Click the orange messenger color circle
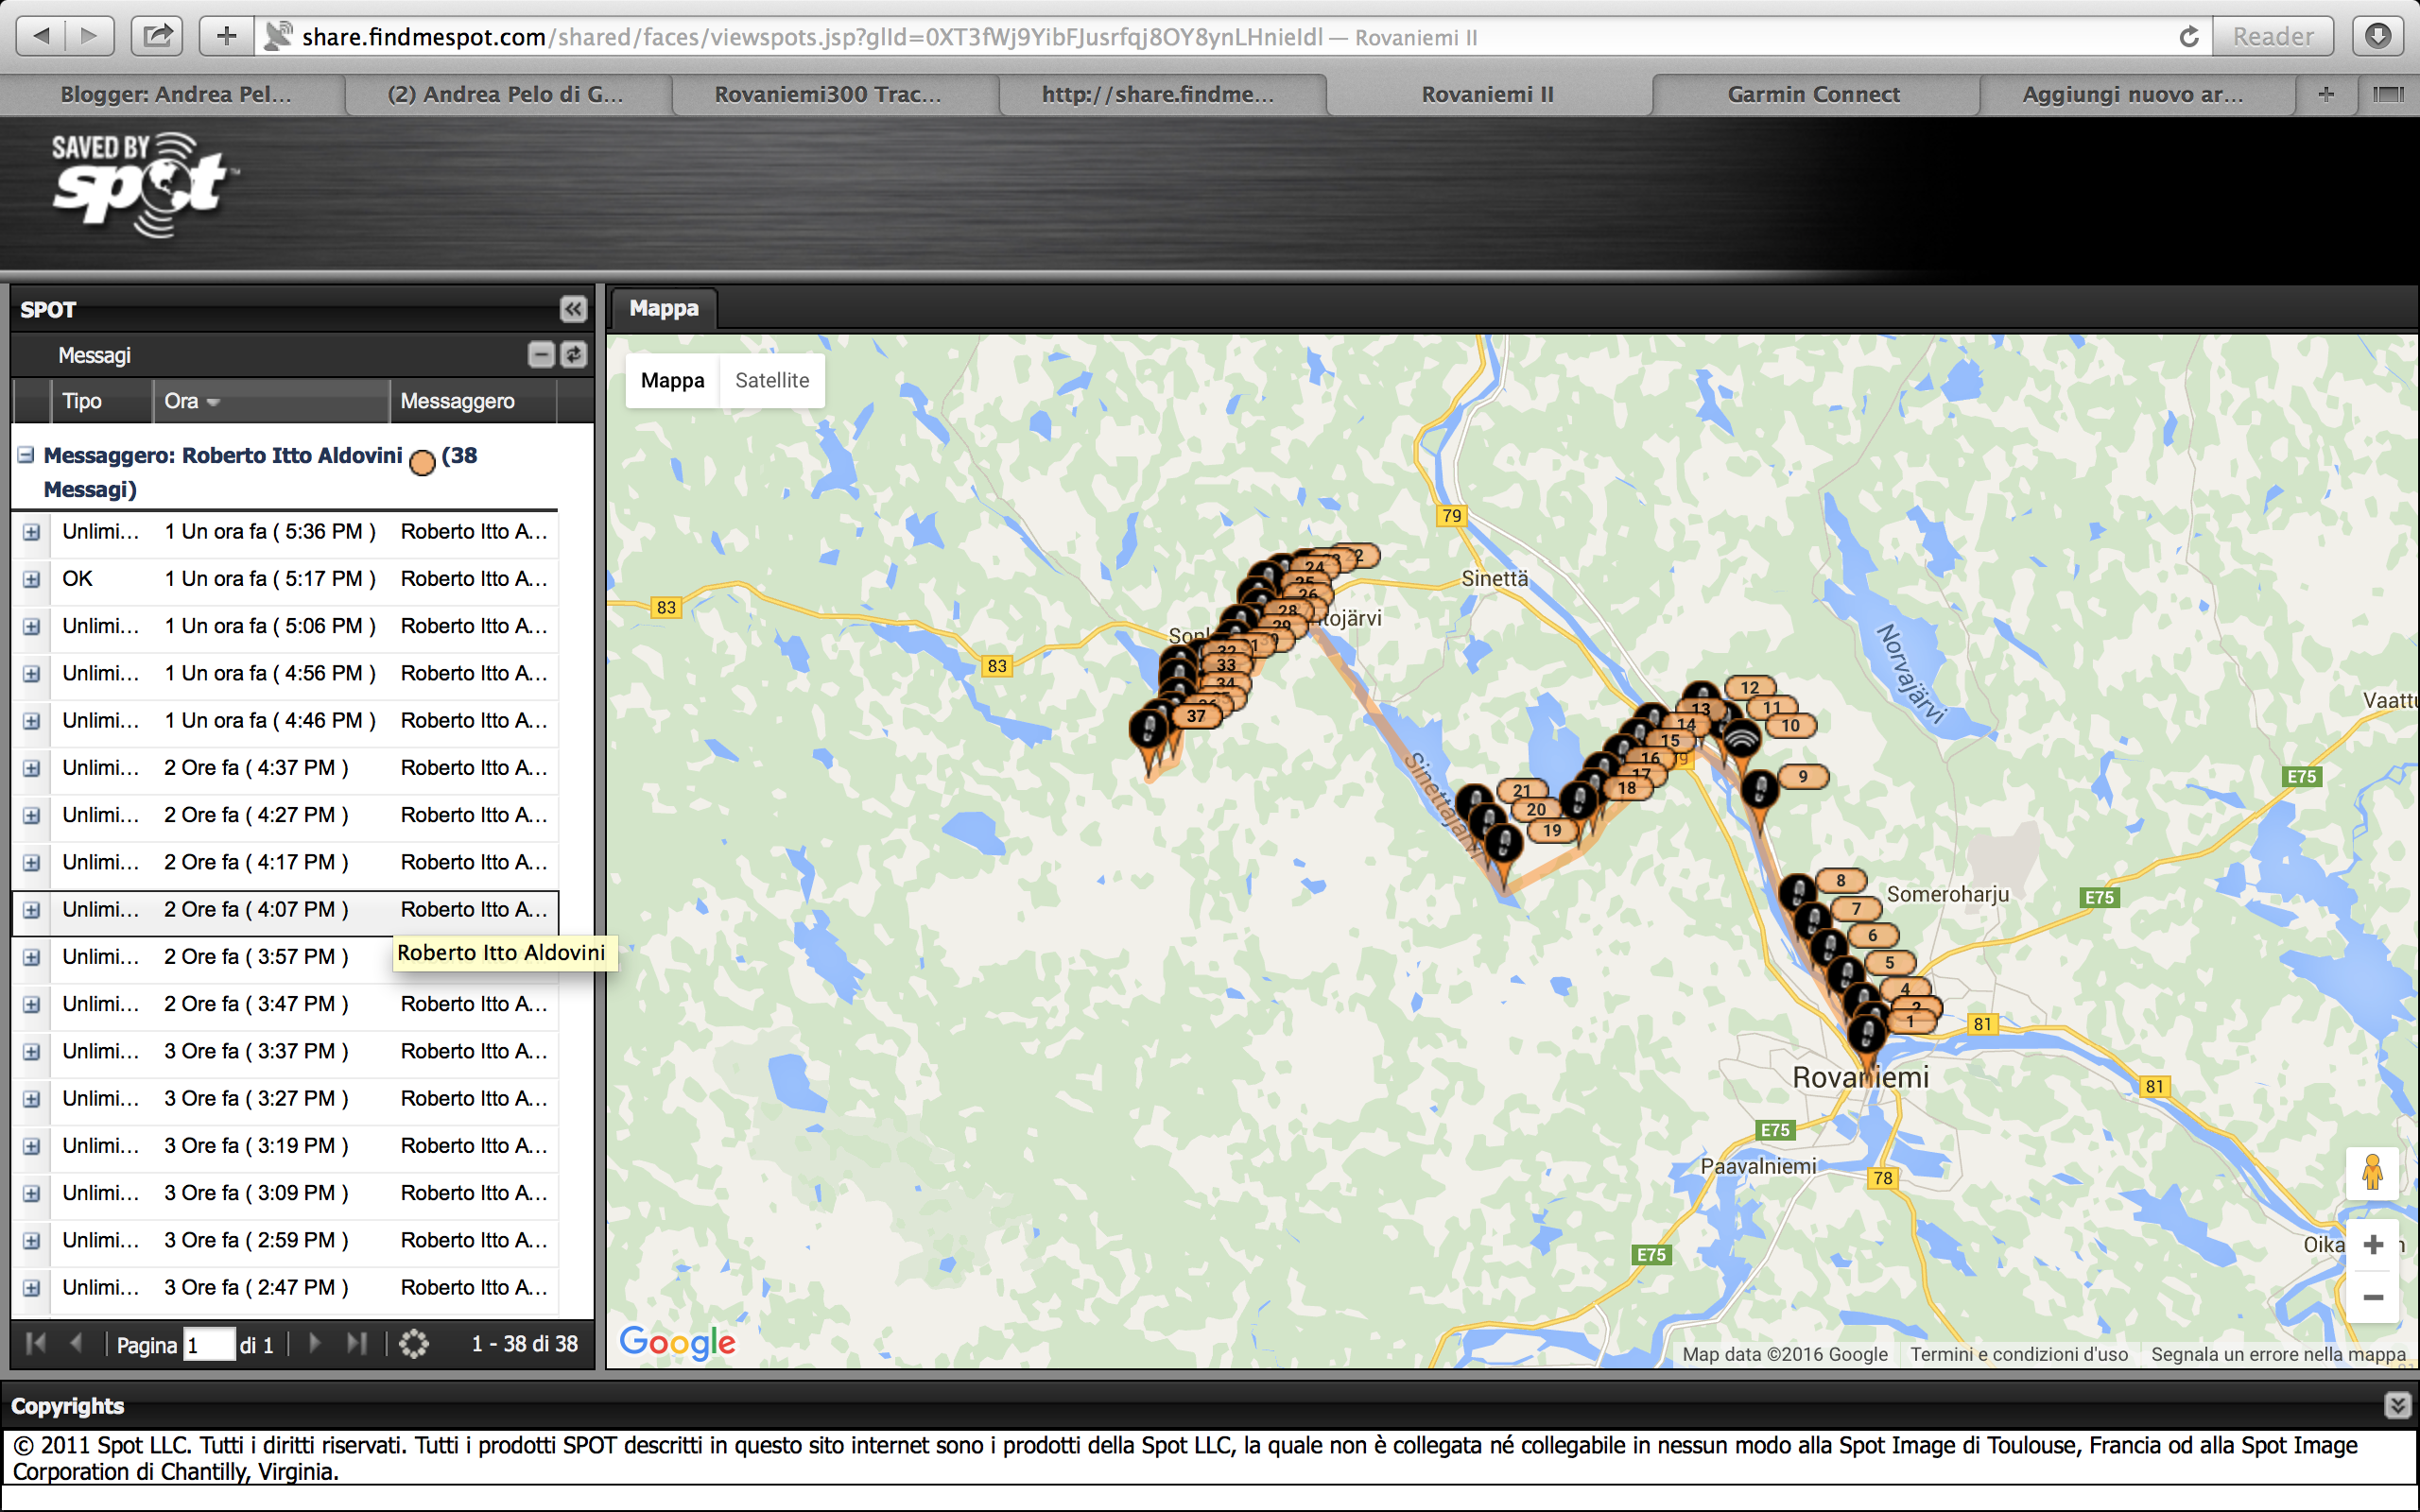Screen dimensions: 2420x1512 click(423, 462)
